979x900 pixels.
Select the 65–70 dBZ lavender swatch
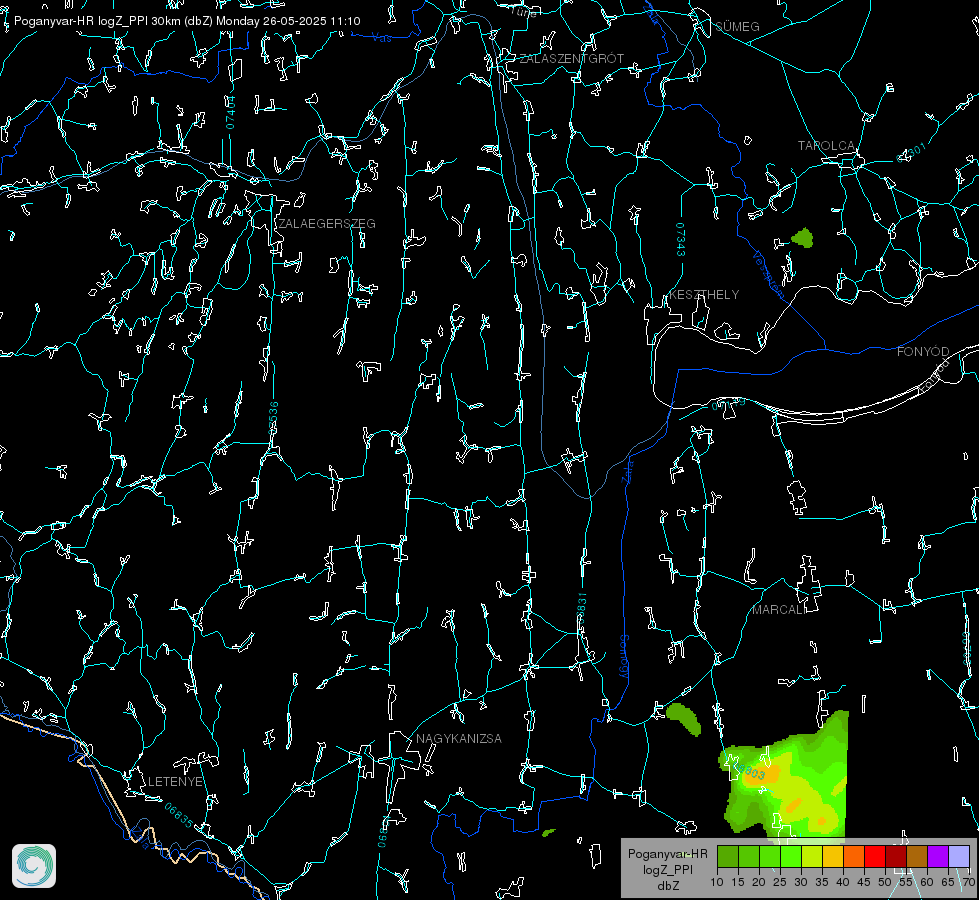click(x=959, y=856)
